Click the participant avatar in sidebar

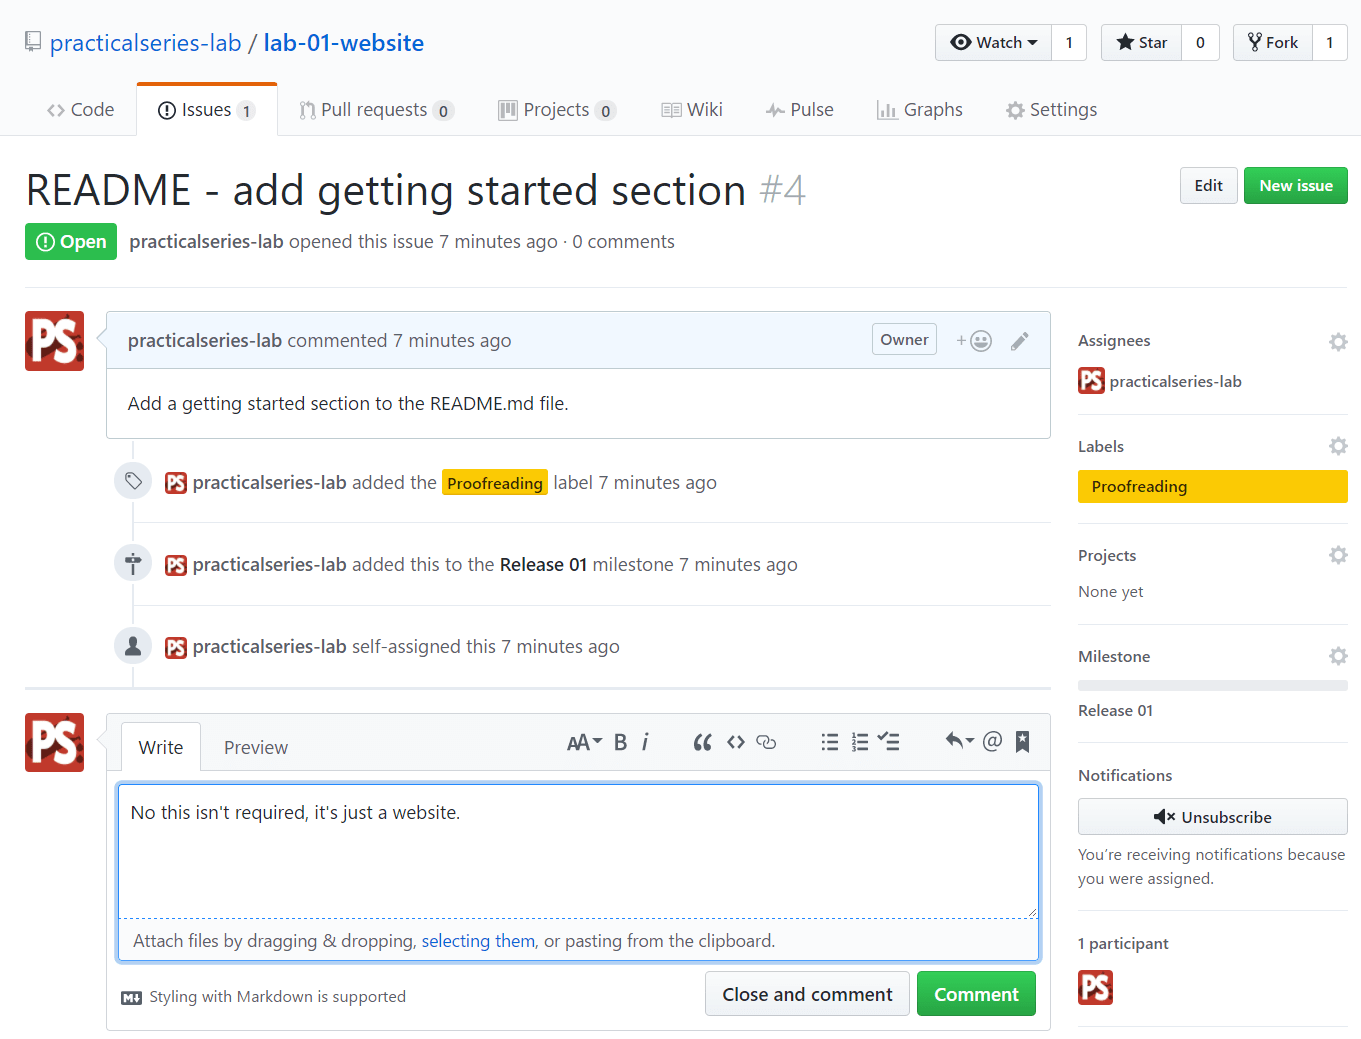point(1096,987)
